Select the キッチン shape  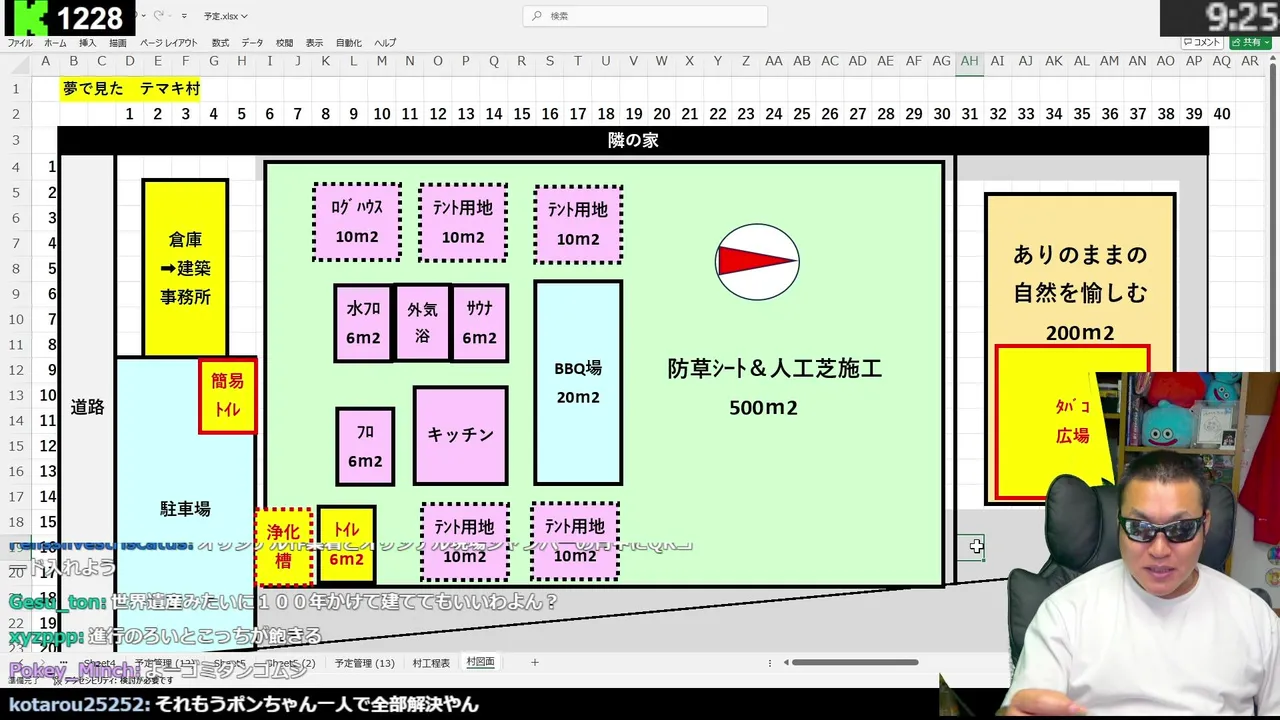[460, 435]
